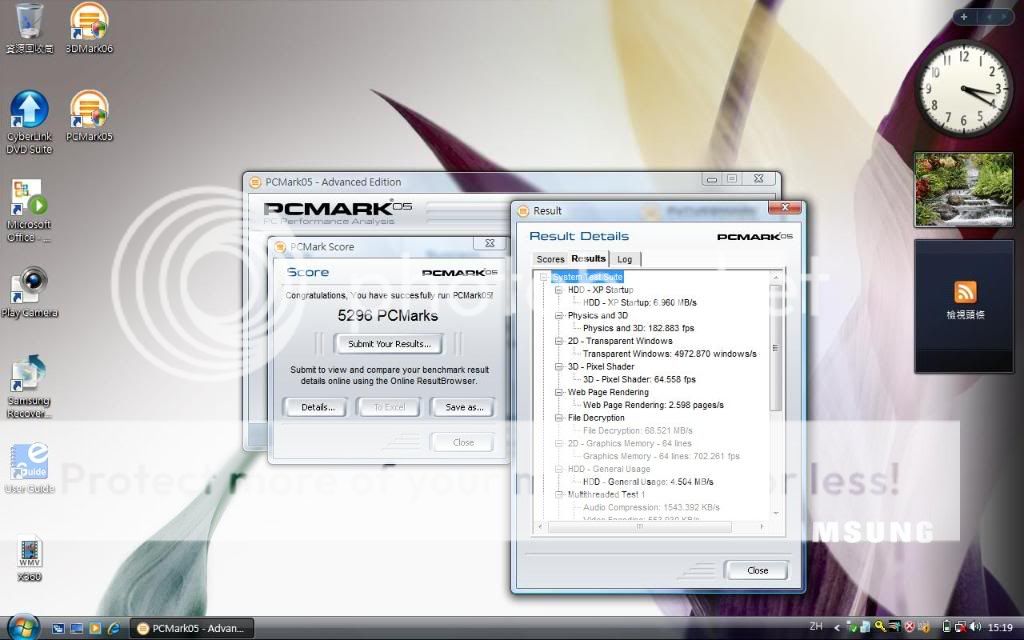Select '3D - Pixel Shader: 64.558 fps' result
Viewport: 1024px width, 640px height.
click(x=639, y=379)
